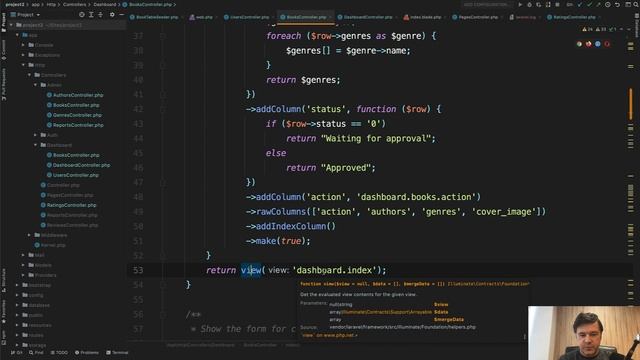Click the 'dashboard.index' string on line 53

334,270
